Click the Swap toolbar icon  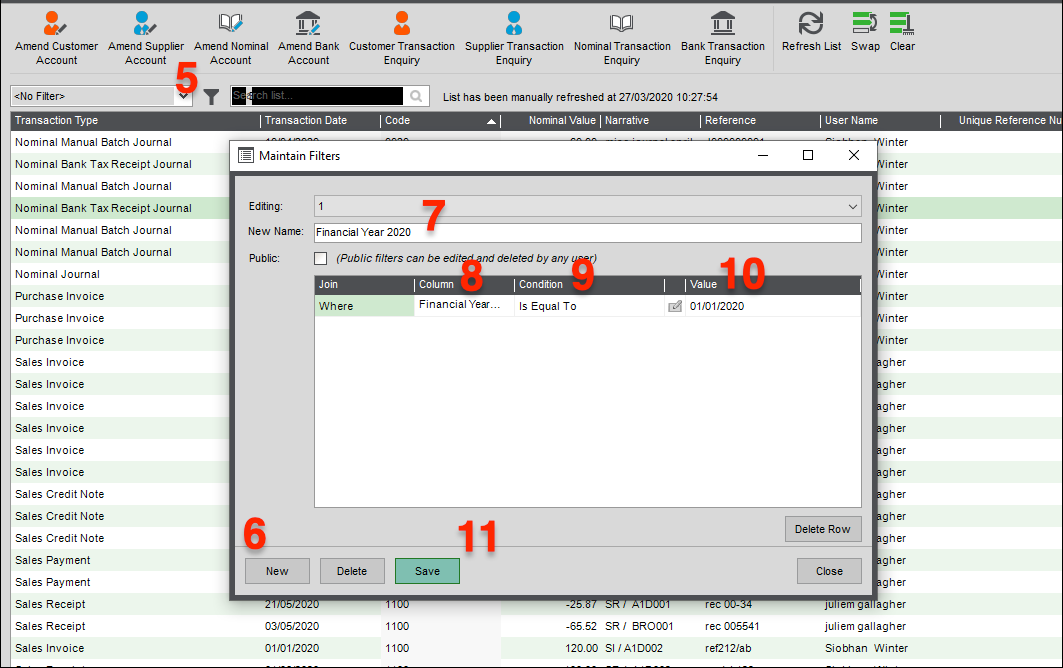tap(864, 30)
